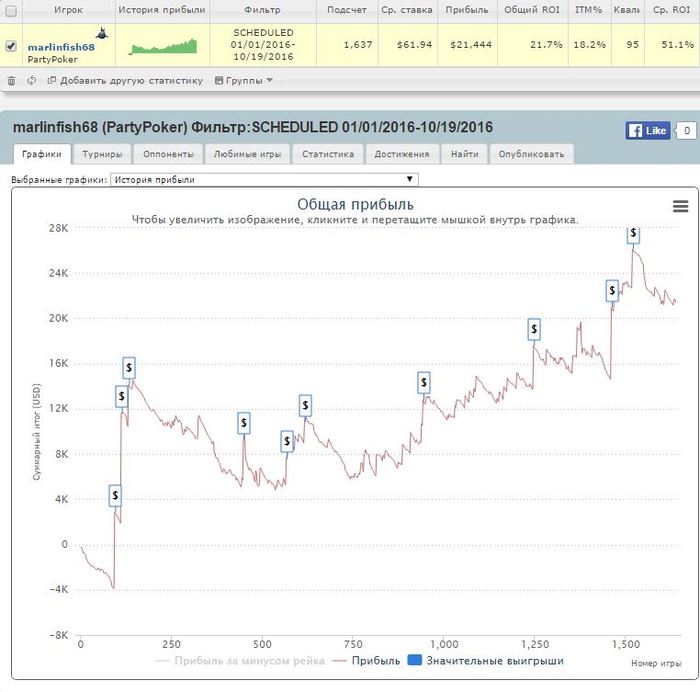Image resolution: width=700 pixels, height=692 pixels.
Task: Click the green profit history thumbnail
Action: tap(163, 46)
